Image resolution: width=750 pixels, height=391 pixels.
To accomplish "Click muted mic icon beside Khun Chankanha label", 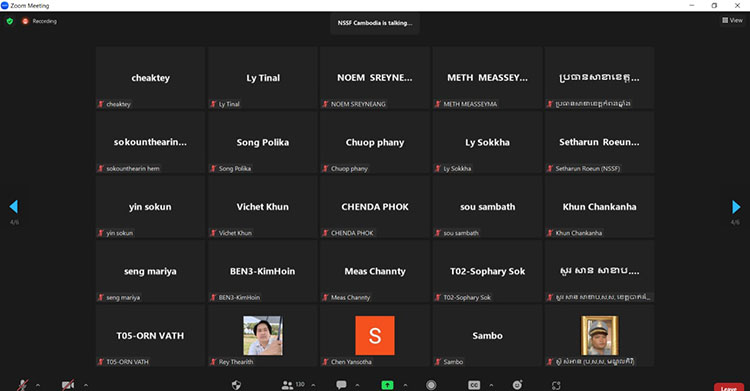I will tap(550, 233).
